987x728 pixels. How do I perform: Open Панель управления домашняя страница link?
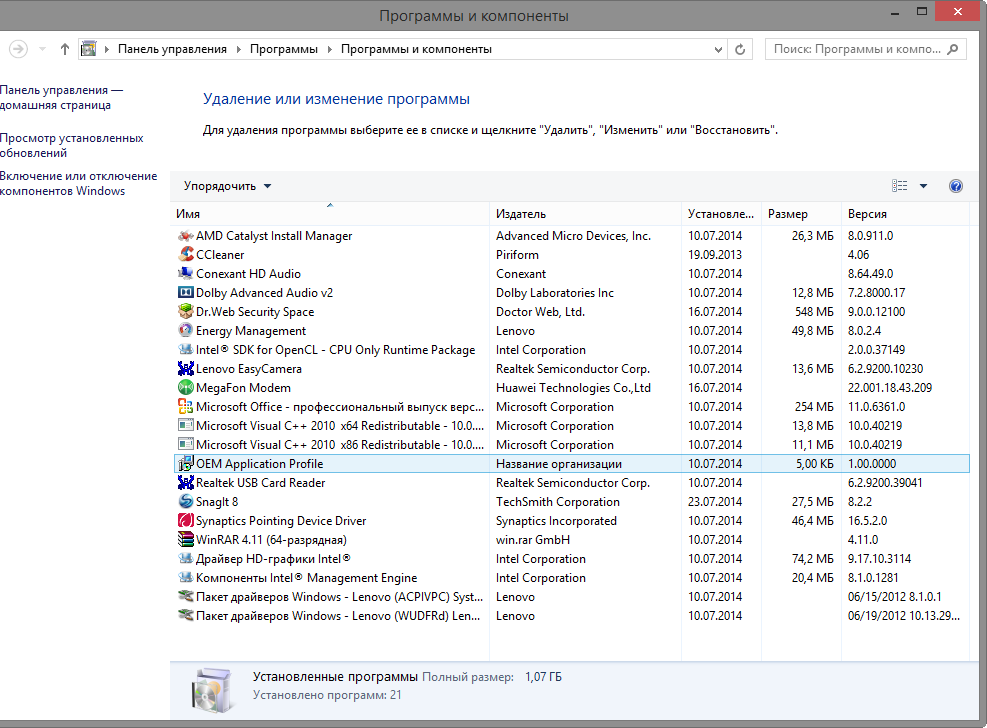[x=61, y=98]
